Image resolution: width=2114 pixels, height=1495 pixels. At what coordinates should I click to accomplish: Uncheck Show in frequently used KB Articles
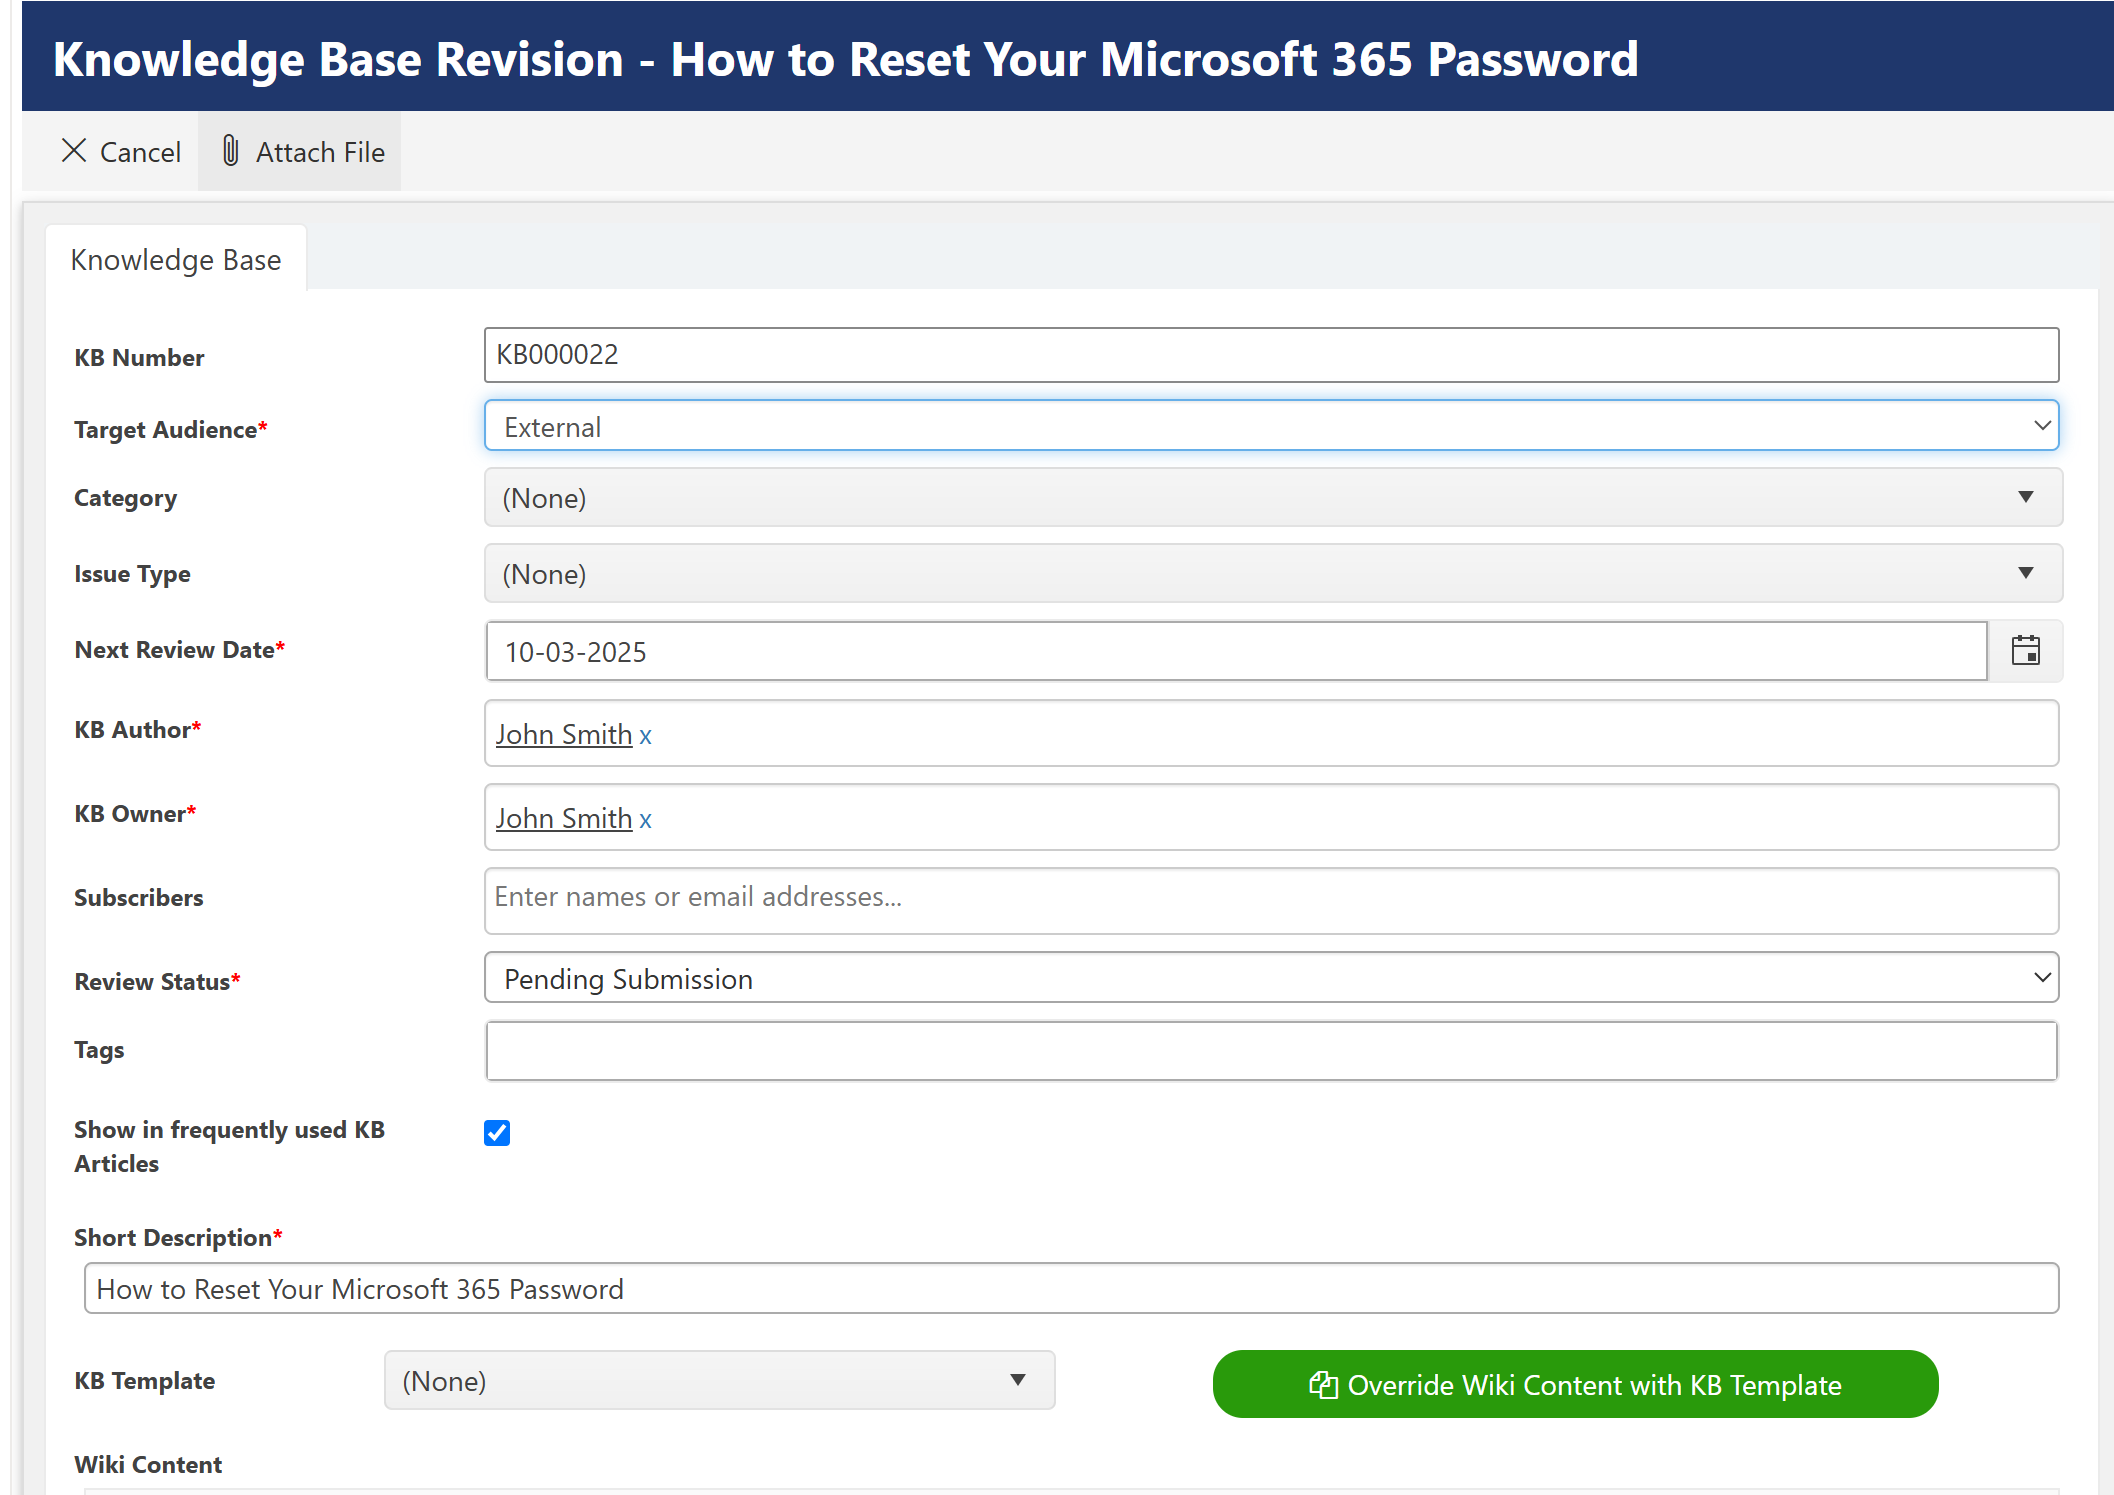click(497, 1133)
